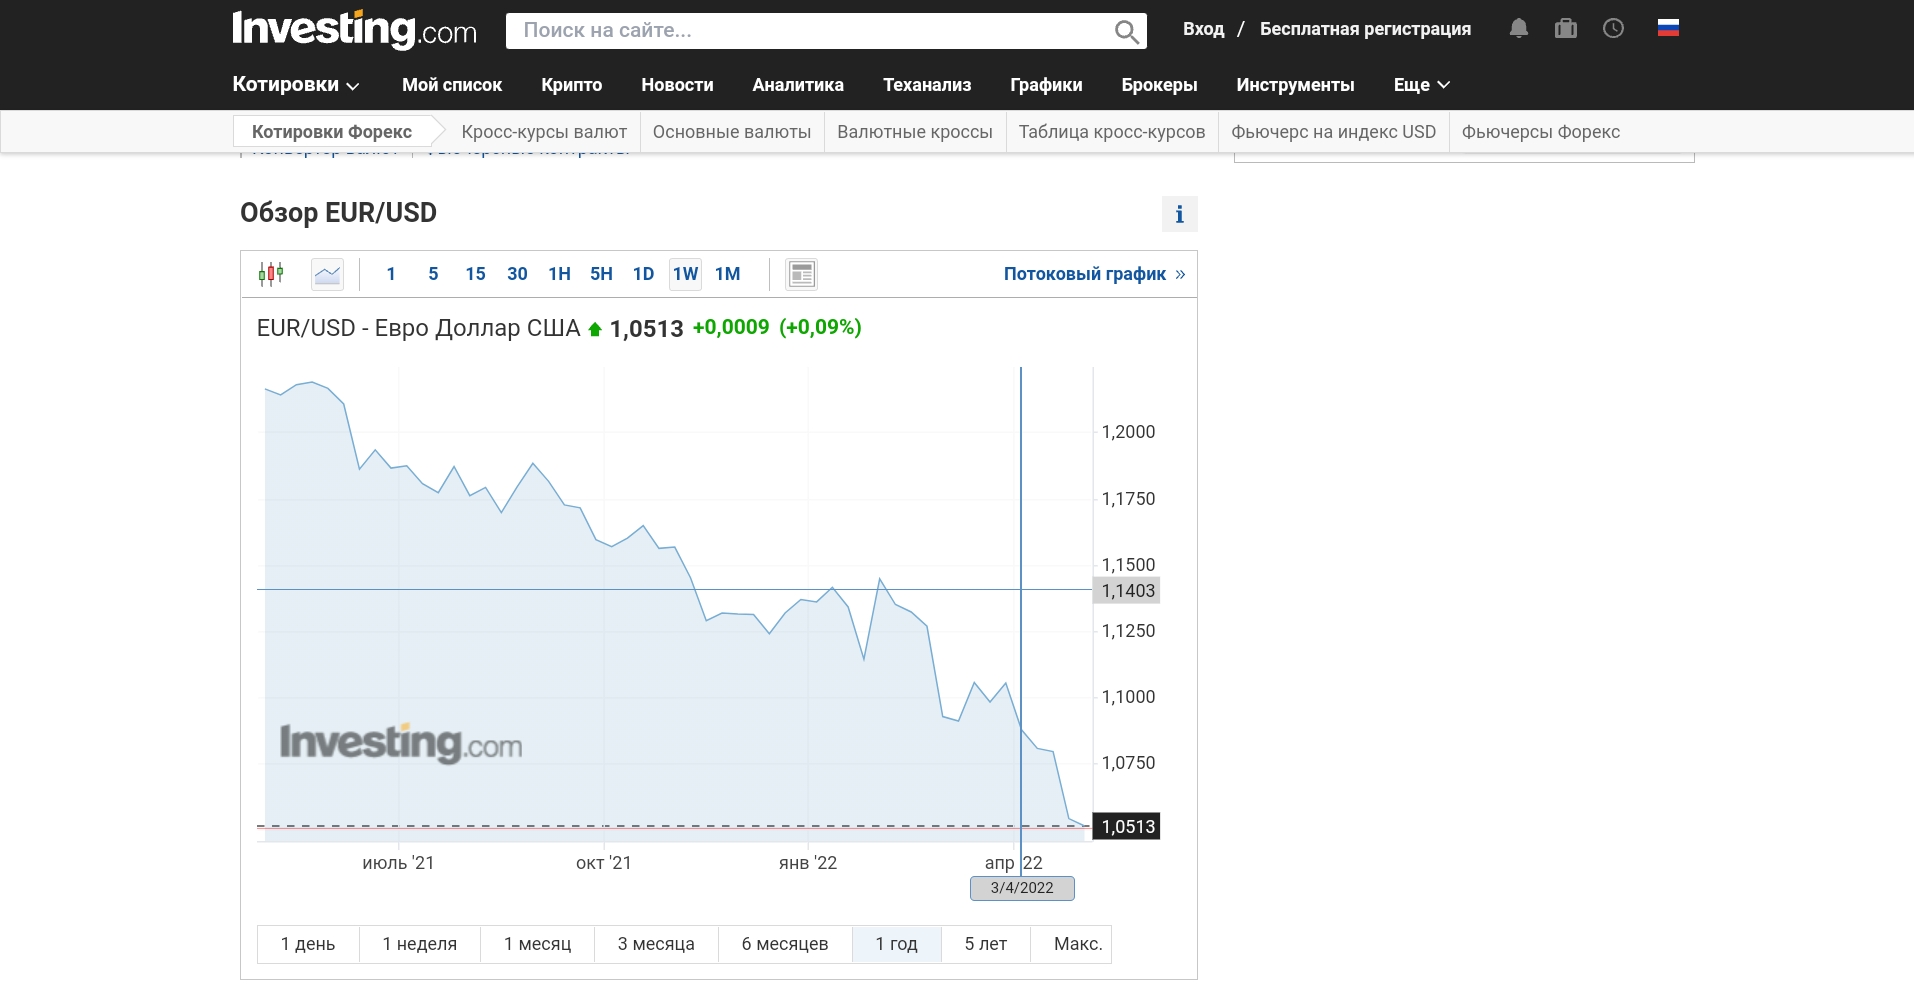Select the 6 месяцев range button
The image size is (1914, 987).
click(785, 944)
